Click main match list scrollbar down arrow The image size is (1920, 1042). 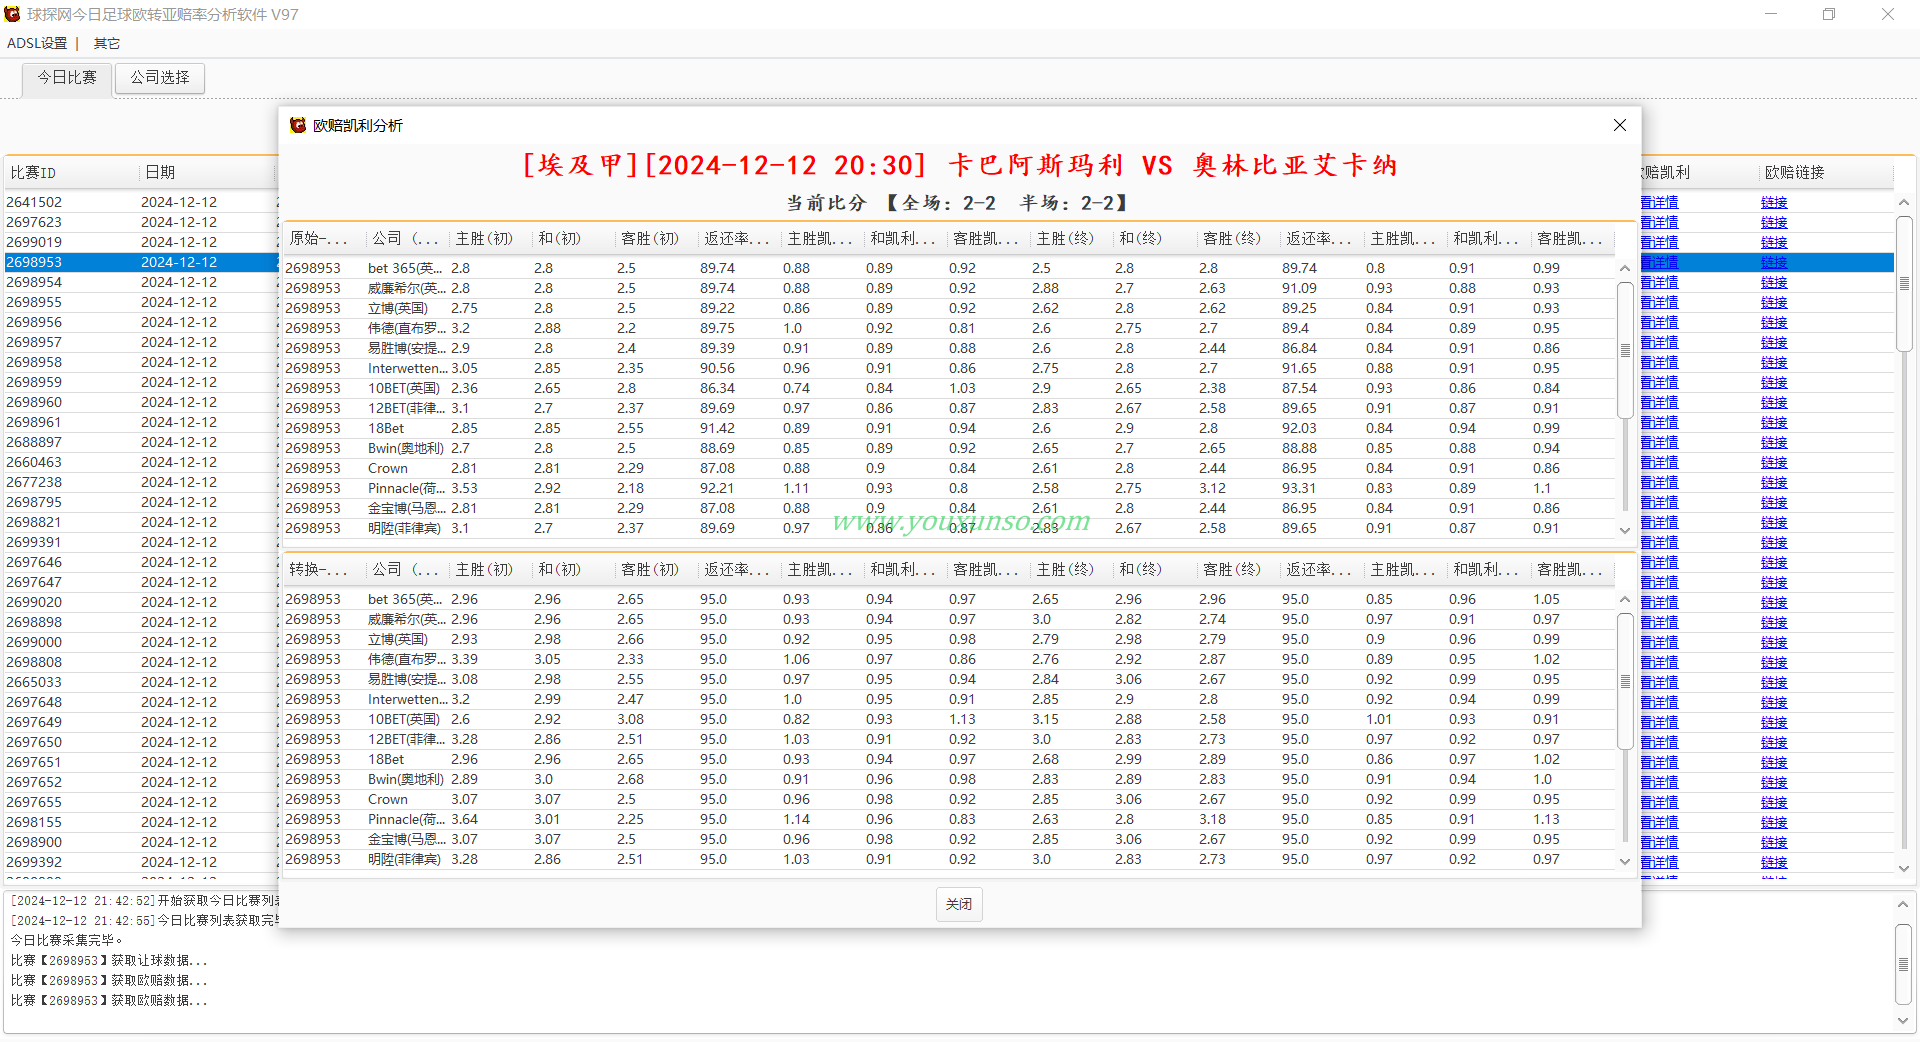pos(1904,869)
